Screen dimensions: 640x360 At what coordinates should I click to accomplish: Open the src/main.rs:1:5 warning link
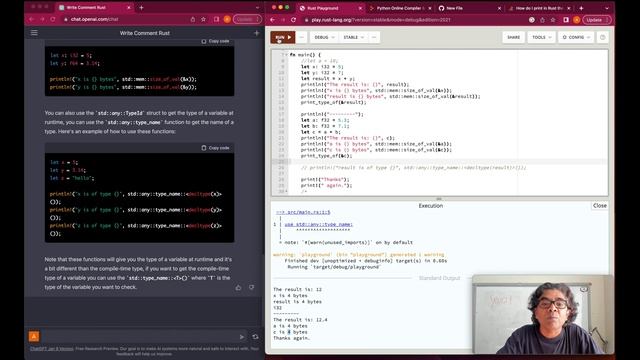[303, 212]
